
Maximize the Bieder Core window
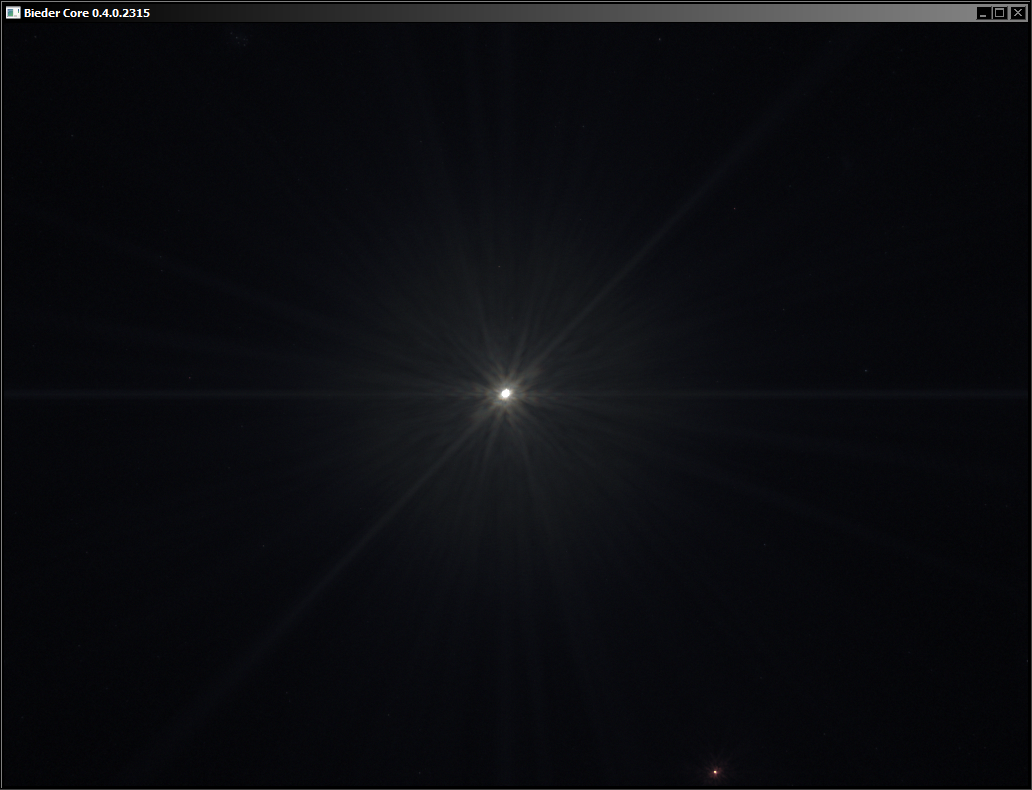1000,13
